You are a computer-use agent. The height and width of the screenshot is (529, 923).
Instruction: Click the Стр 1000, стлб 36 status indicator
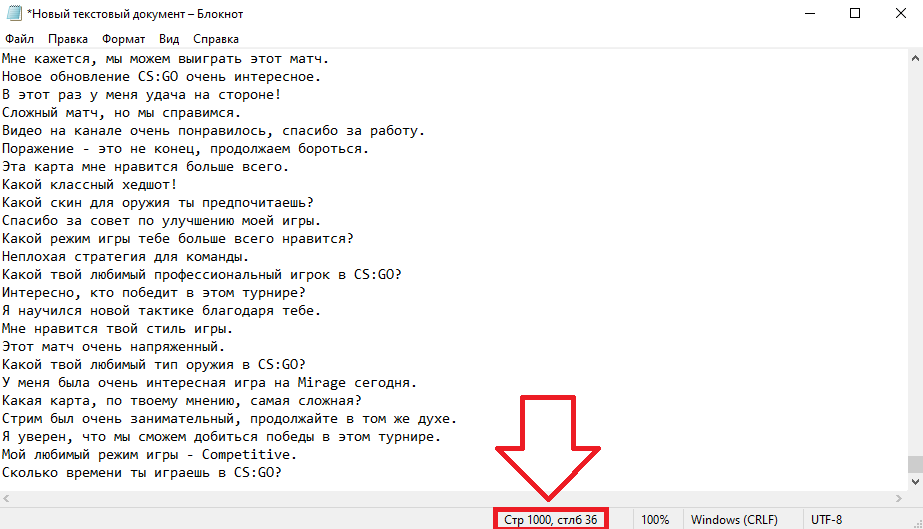[550, 520]
